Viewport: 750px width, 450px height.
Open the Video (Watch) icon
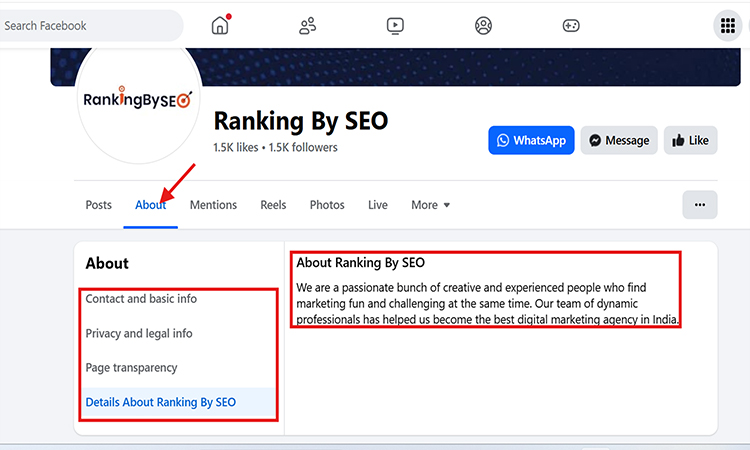395,25
